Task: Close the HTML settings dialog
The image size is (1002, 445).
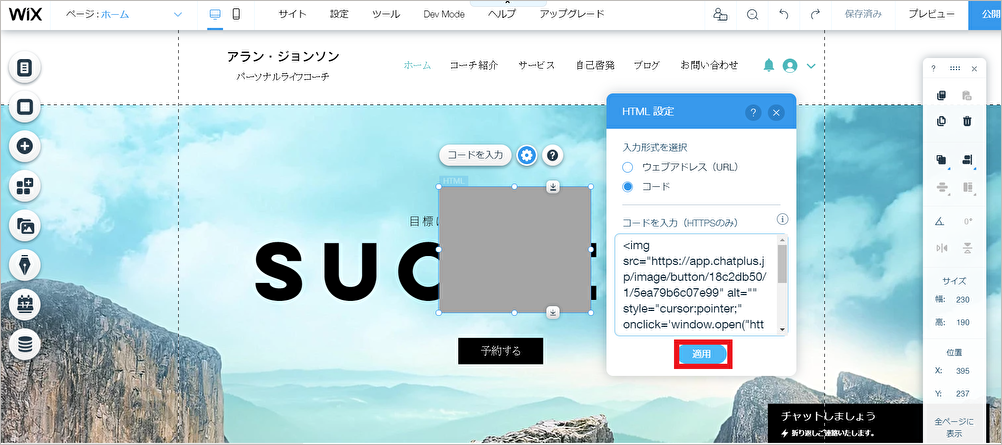Action: (x=776, y=113)
